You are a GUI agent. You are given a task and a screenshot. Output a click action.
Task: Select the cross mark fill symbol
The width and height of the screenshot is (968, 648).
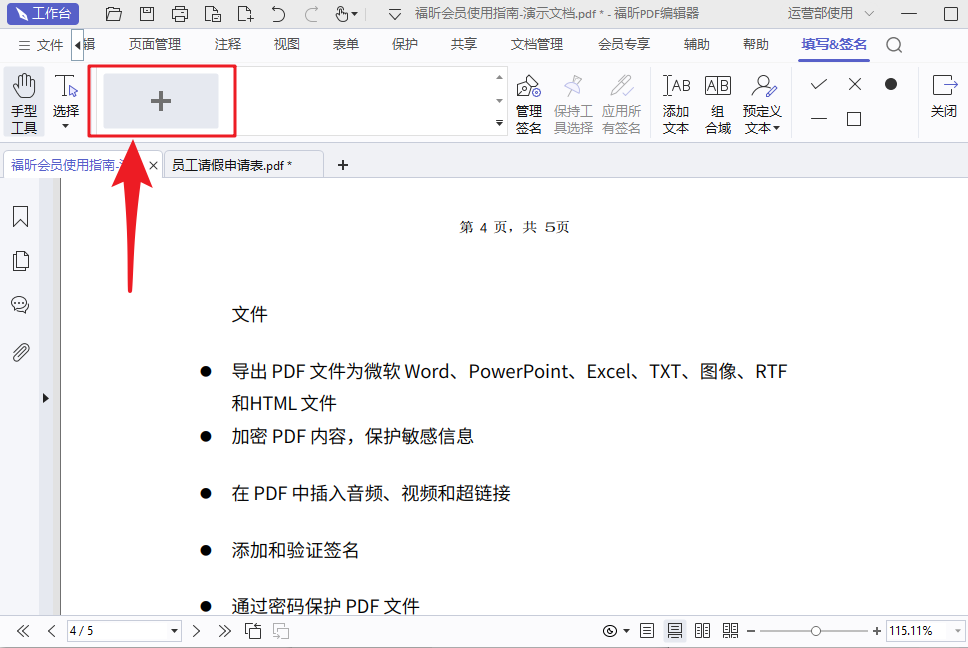click(855, 84)
